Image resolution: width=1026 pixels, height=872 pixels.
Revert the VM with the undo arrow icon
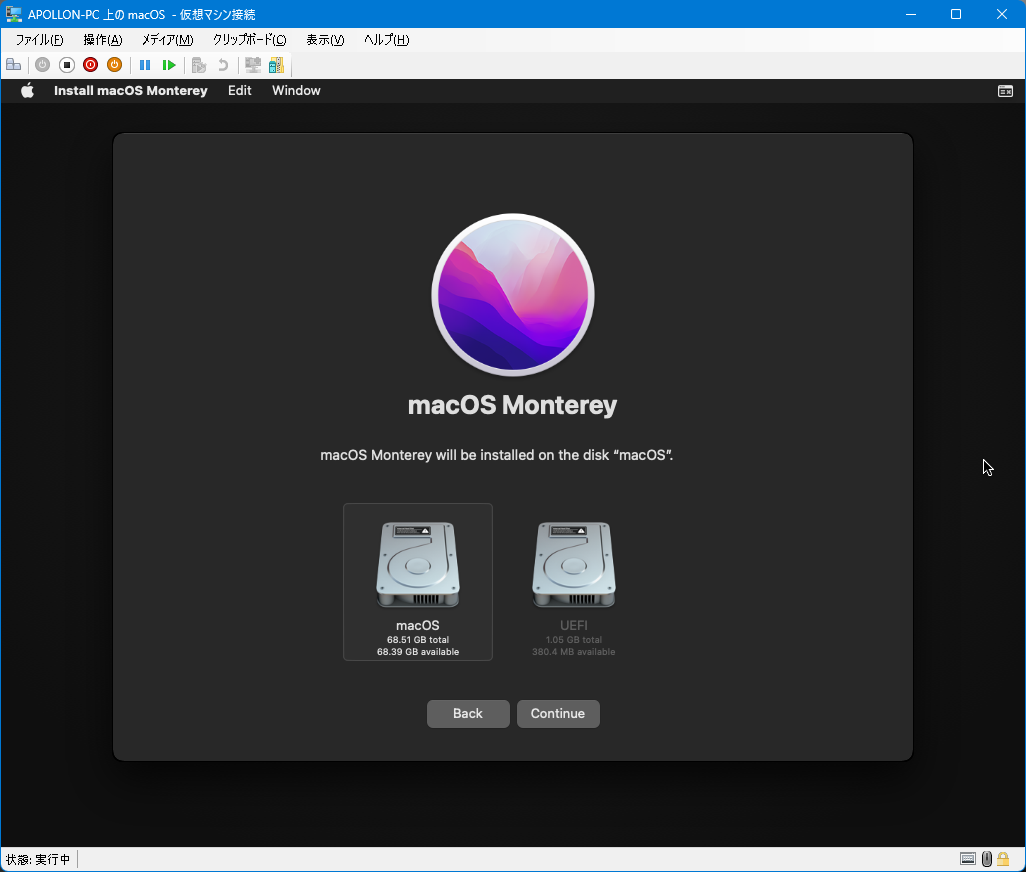point(223,65)
